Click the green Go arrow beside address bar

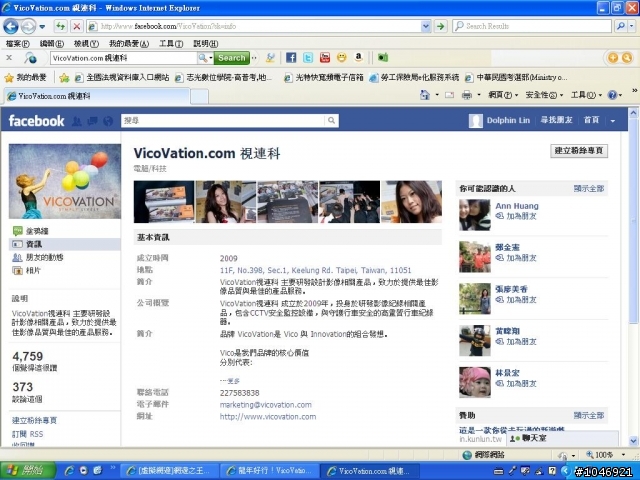point(440,27)
